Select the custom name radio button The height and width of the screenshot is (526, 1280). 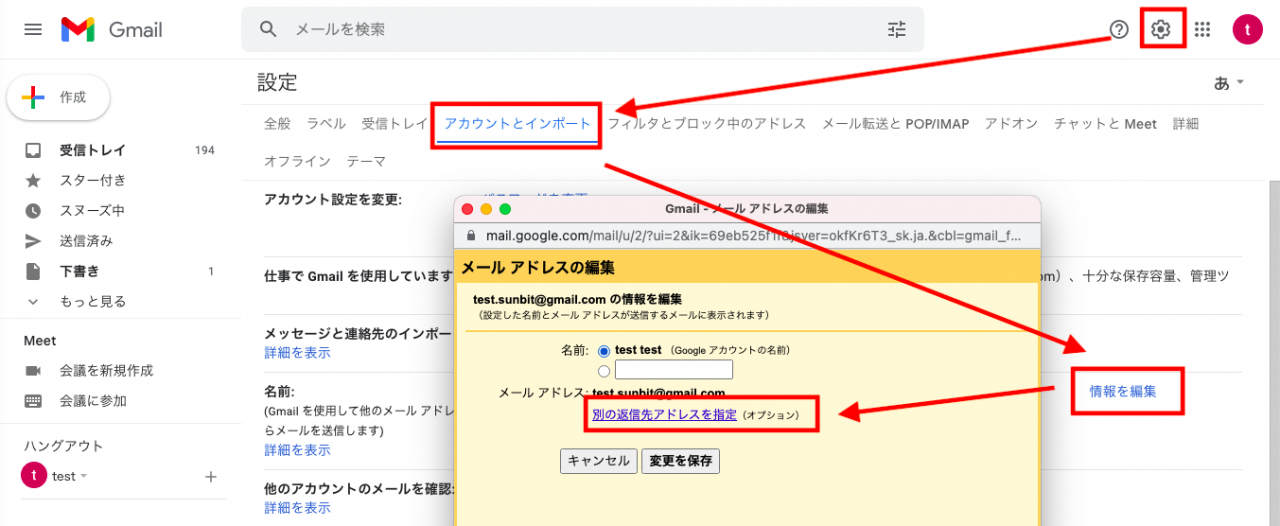click(x=604, y=371)
